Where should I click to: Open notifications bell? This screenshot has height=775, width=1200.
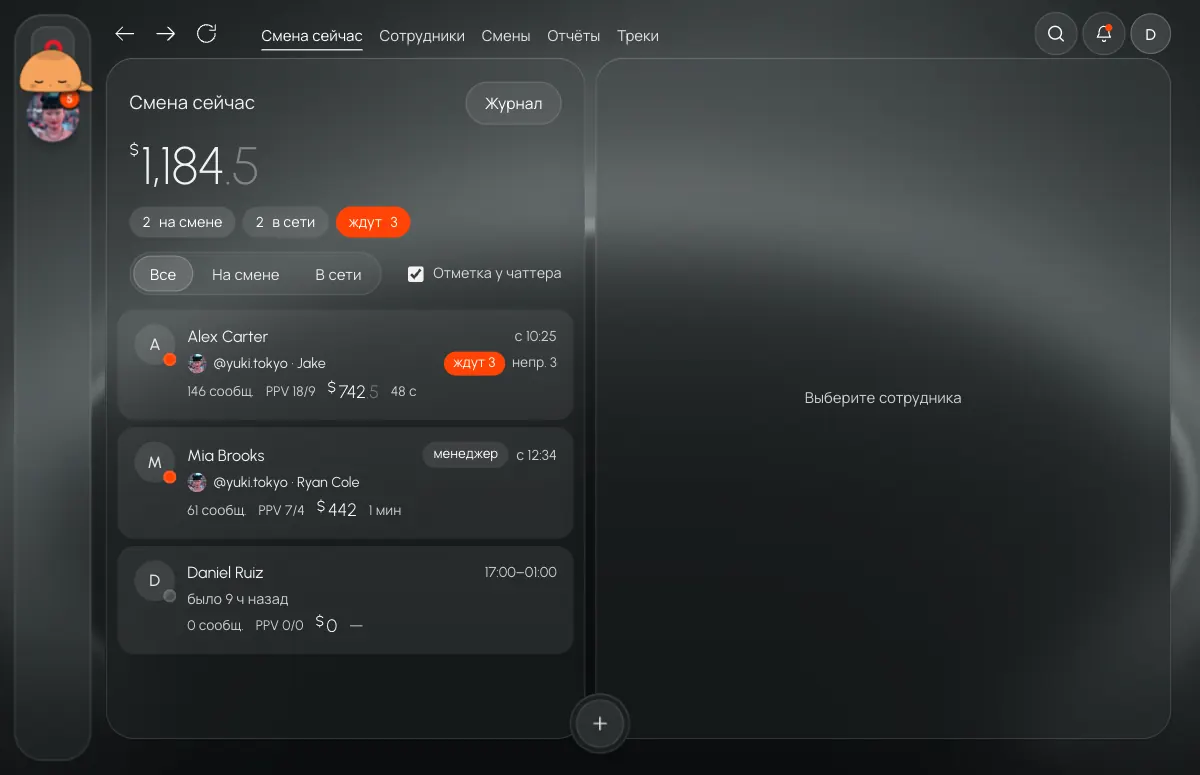click(x=1104, y=34)
